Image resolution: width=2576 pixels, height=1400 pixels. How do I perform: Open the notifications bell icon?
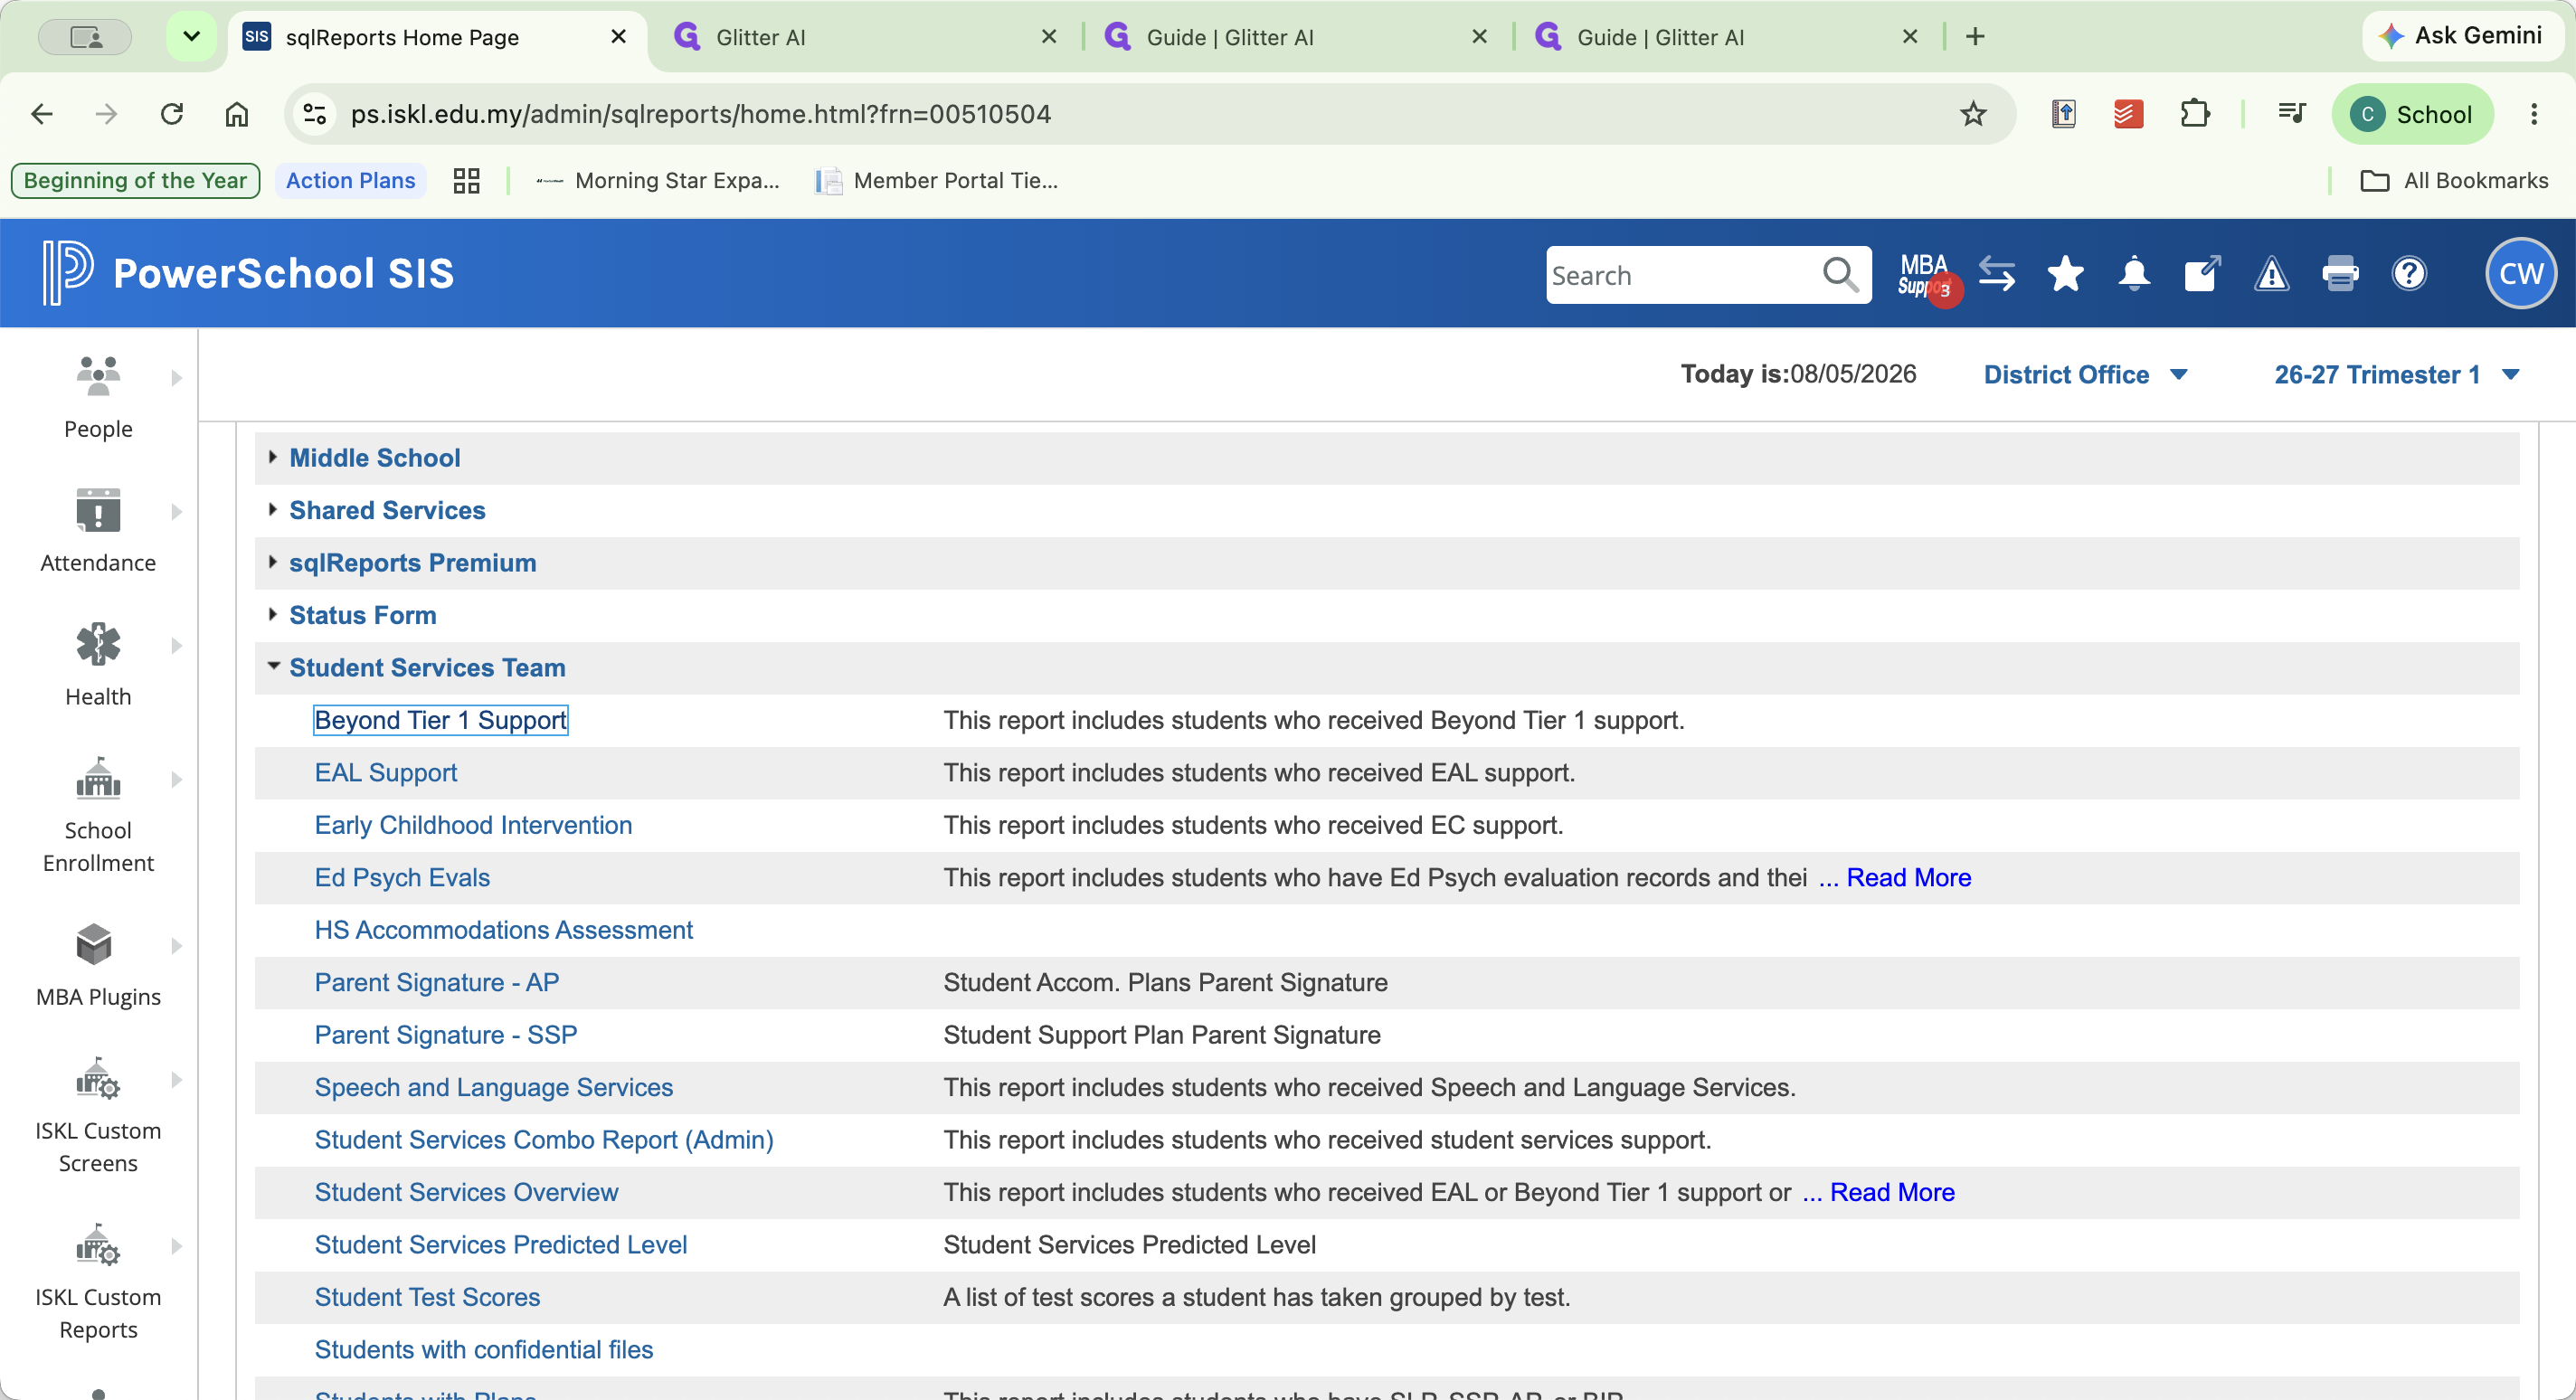(x=2134, y=274)
